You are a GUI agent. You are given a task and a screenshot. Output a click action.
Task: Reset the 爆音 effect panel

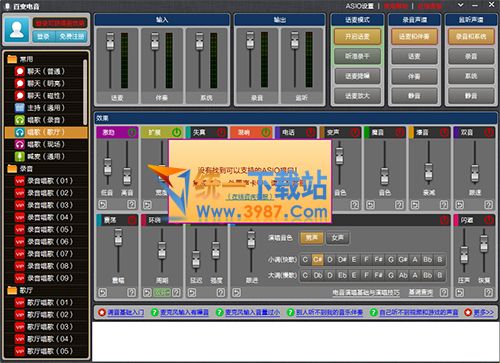click(415, 204)
